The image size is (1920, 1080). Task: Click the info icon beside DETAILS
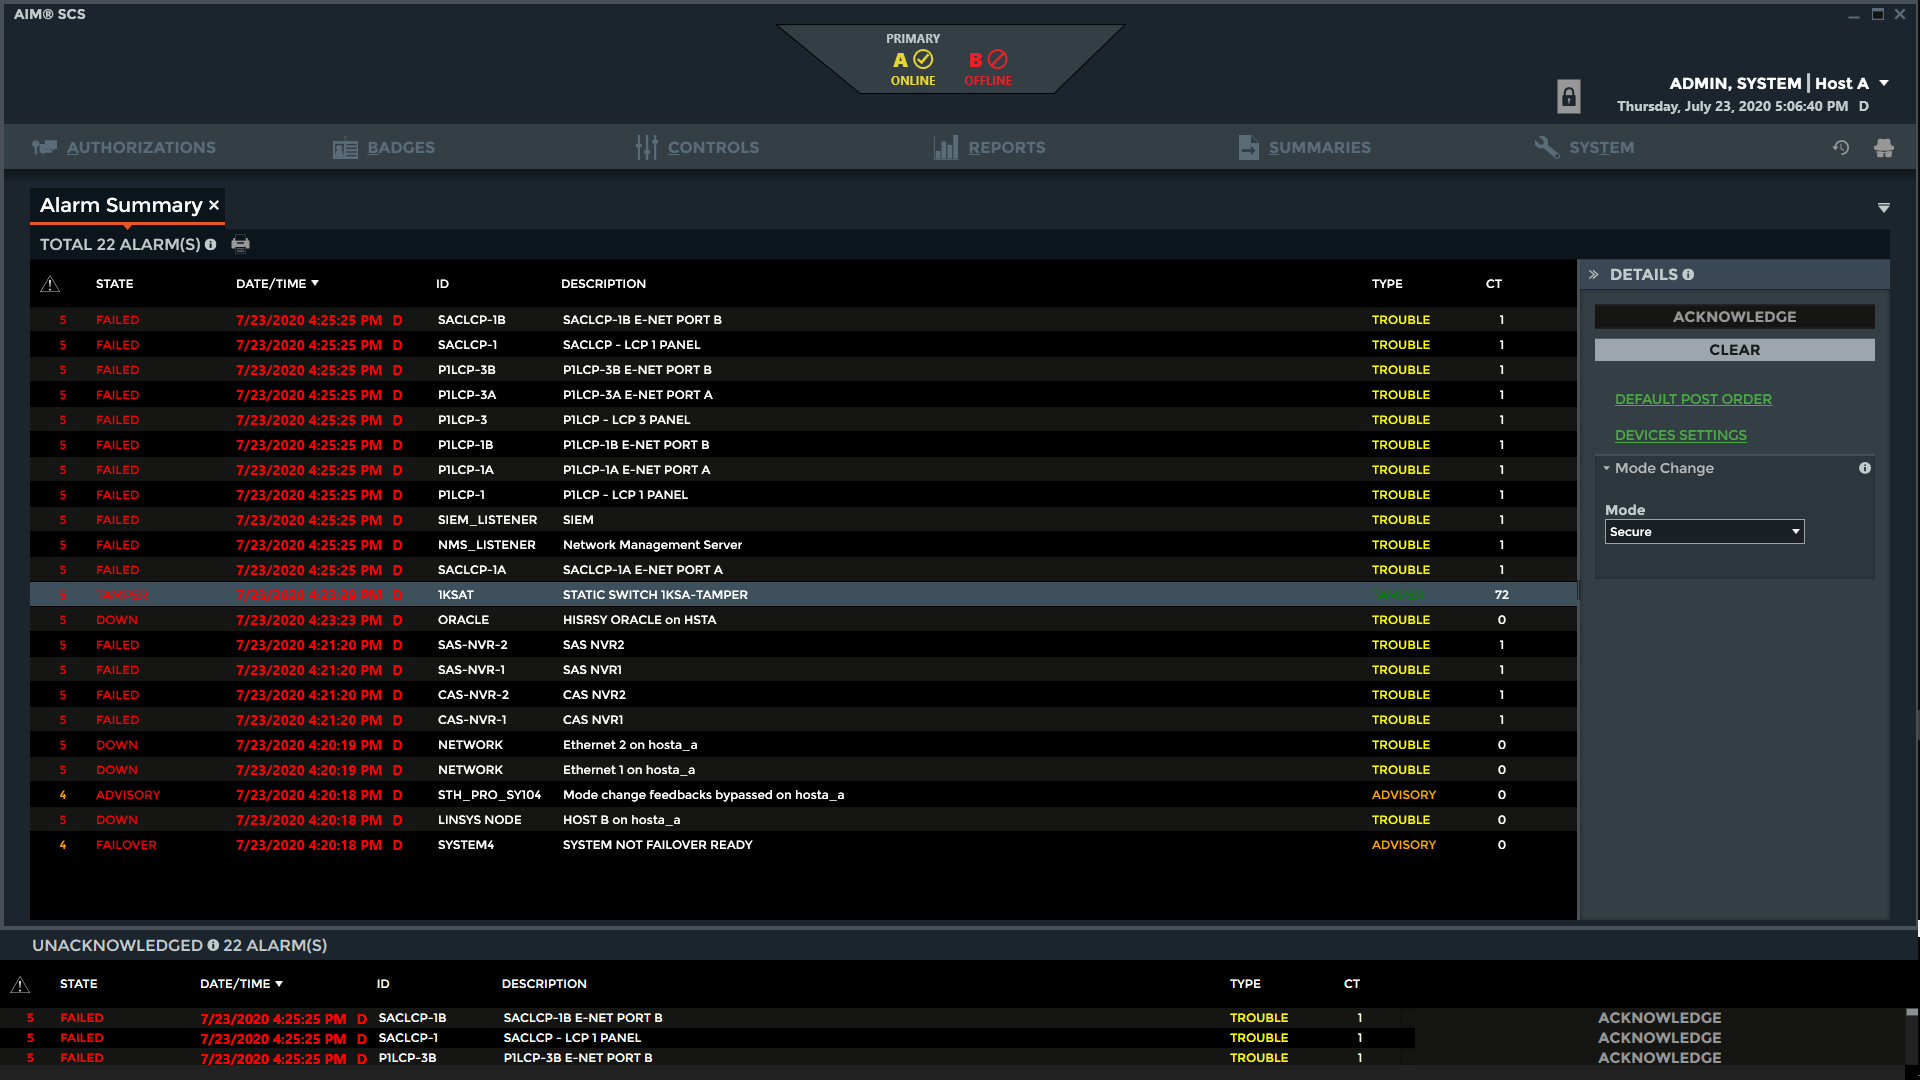[x=1688, y=275]
